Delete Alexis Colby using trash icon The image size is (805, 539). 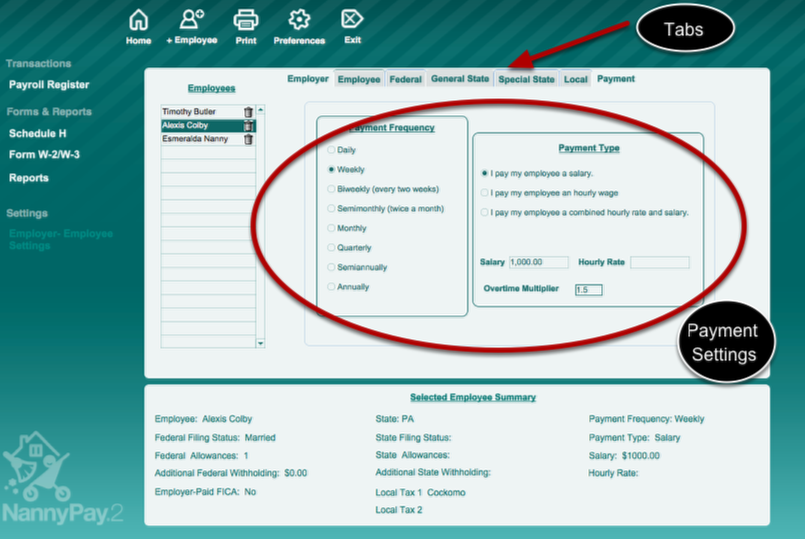click(x=248, y=126)
